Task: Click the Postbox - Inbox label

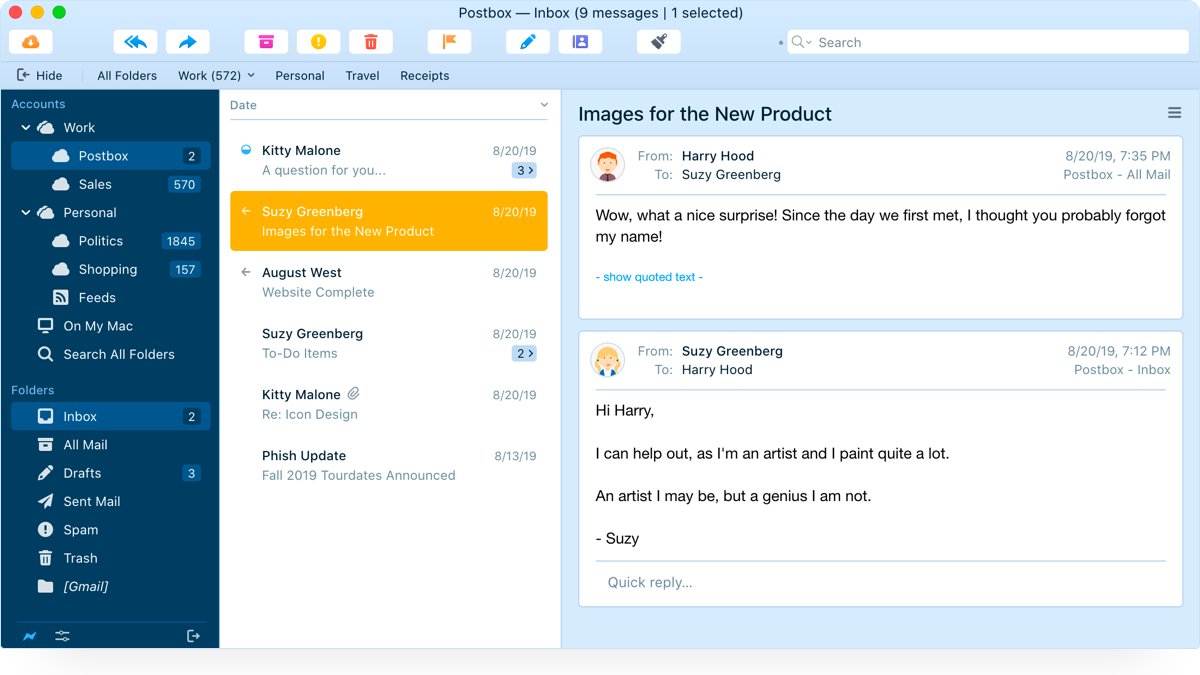Action: pyautogui.click(x=1122, y=369)
